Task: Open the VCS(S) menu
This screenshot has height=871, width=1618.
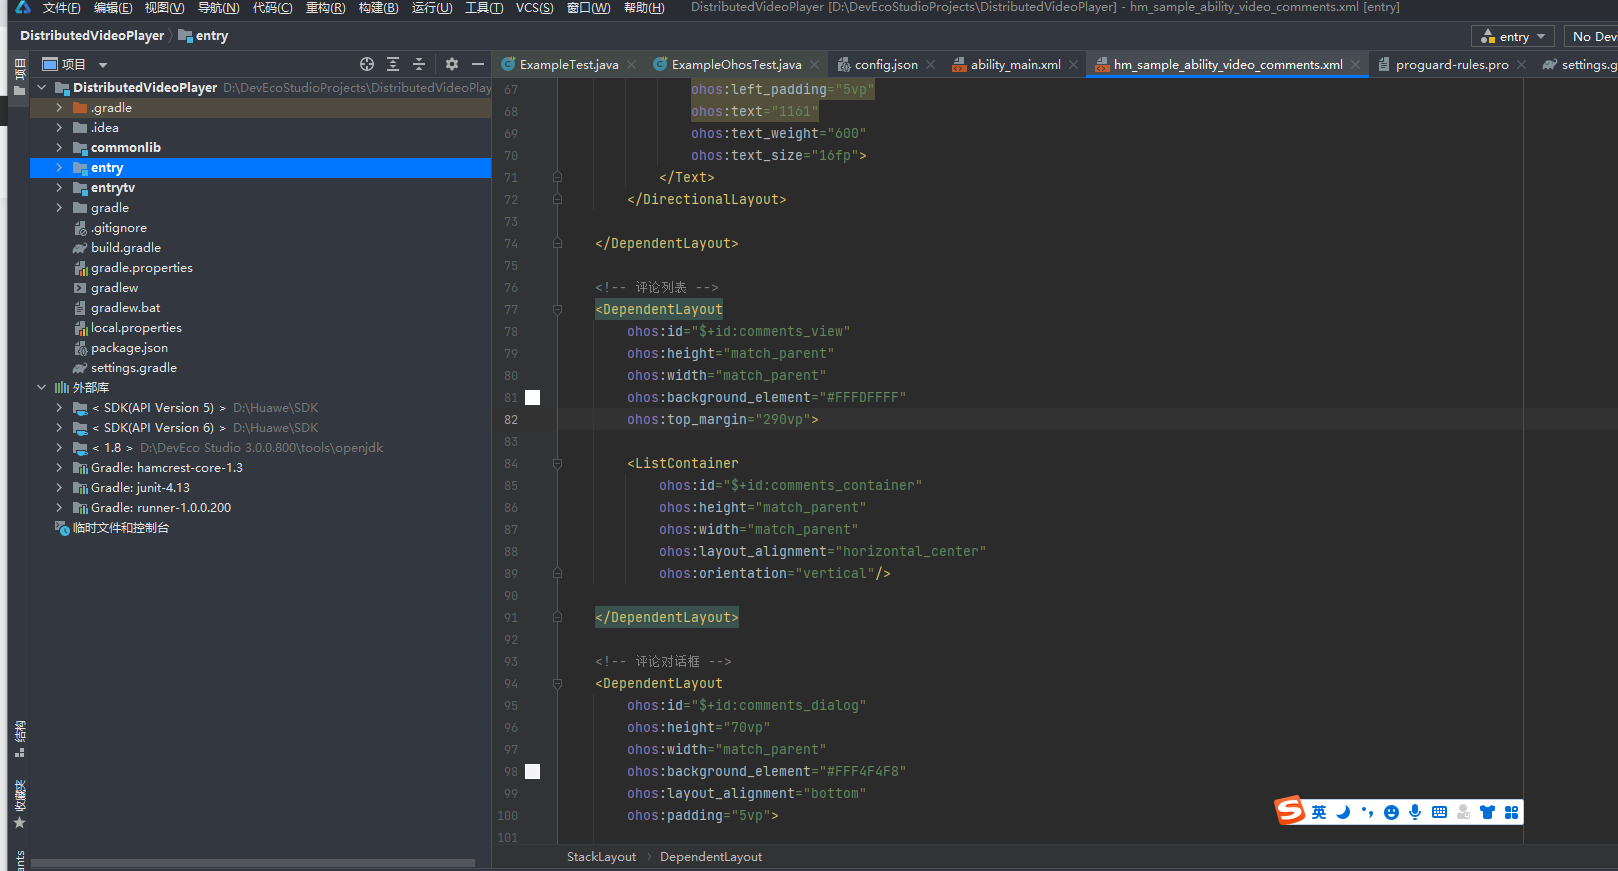Action: pyautogui.click(x=534, y=7)
